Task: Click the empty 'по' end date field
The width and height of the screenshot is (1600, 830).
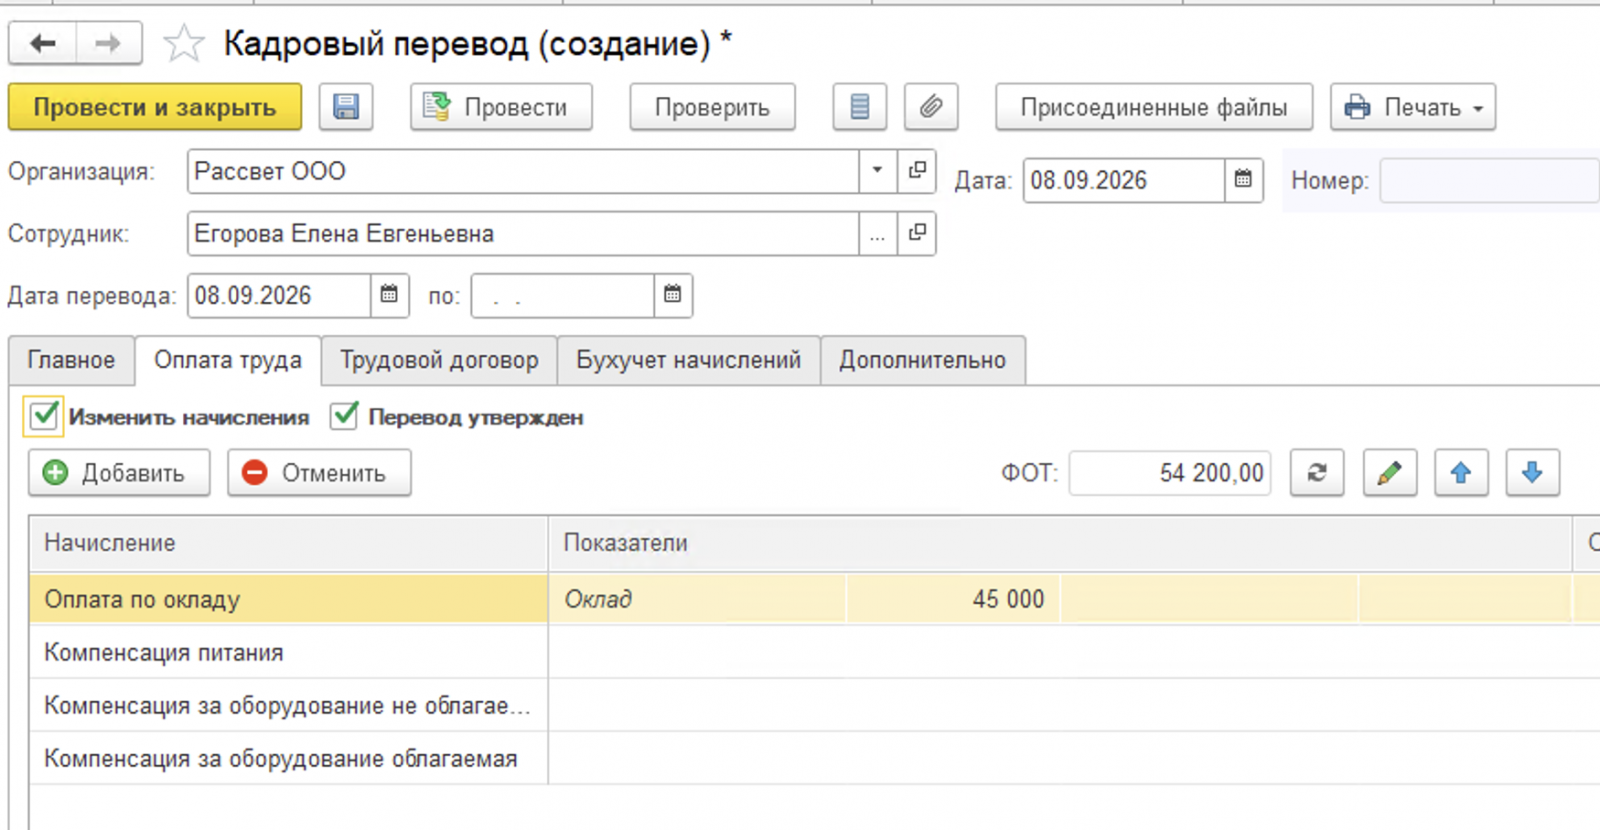Action: click(x=563, y=295)
